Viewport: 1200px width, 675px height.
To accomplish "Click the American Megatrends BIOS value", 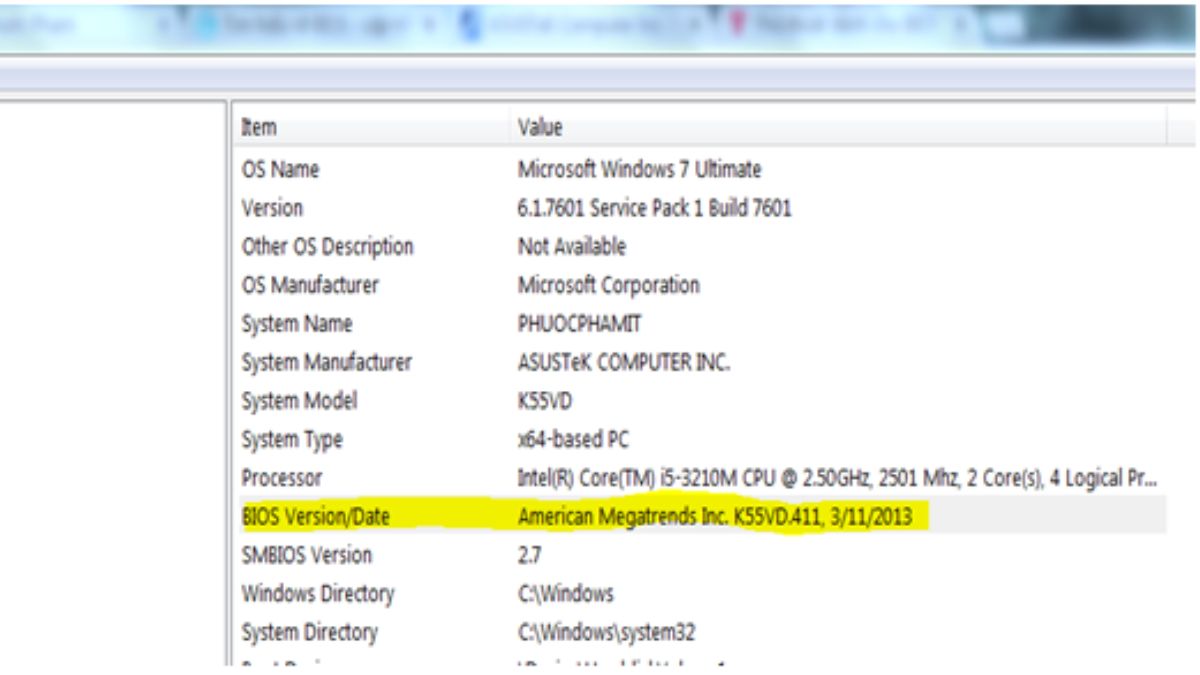I will click(714, 517).
